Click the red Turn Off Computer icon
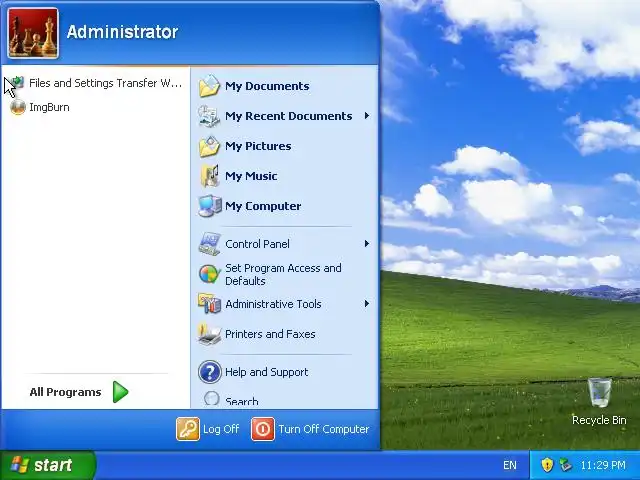Screen dimensions: 640x480 (x=263, y=429)
